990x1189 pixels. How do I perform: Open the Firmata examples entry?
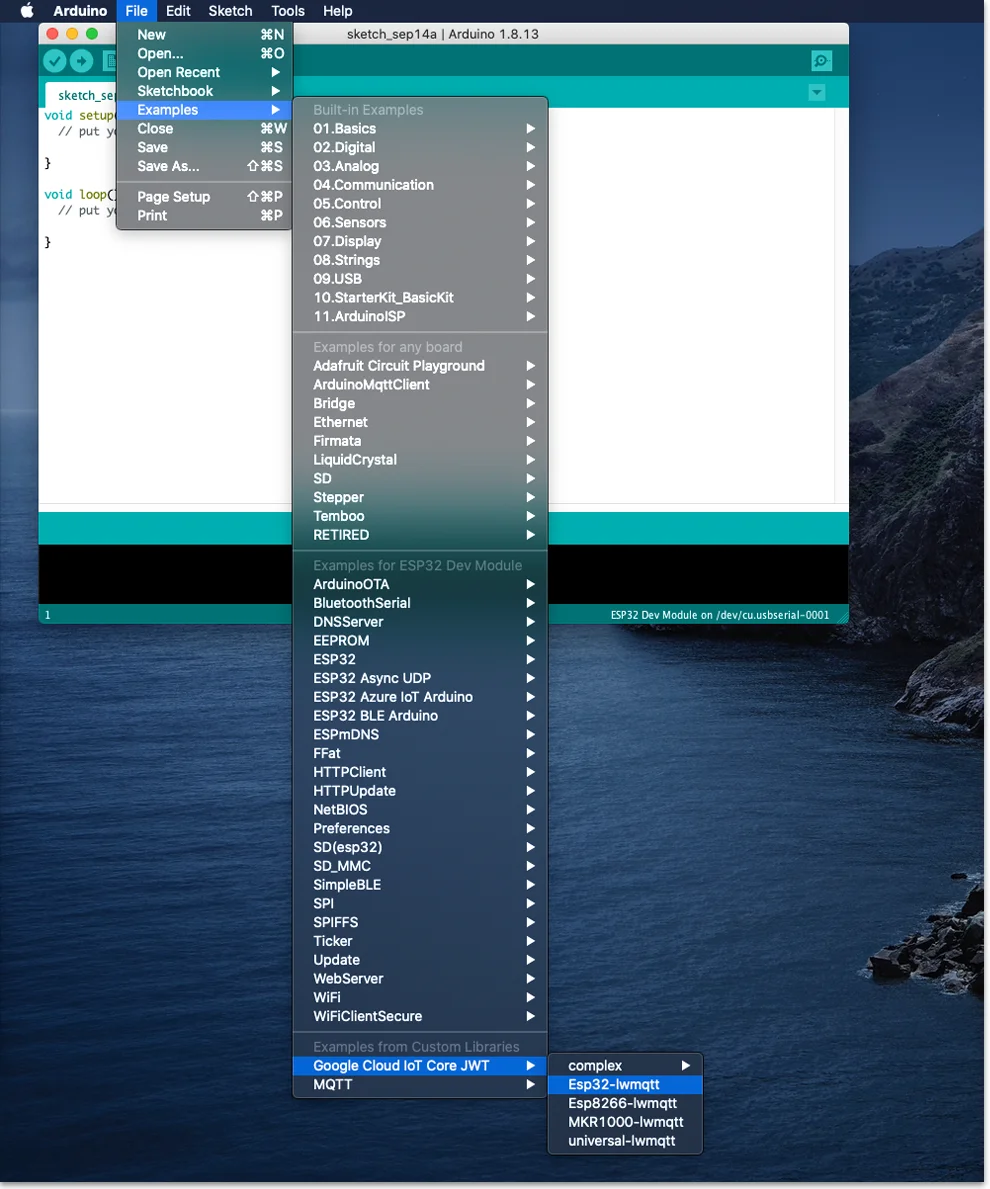pos(420,441)
